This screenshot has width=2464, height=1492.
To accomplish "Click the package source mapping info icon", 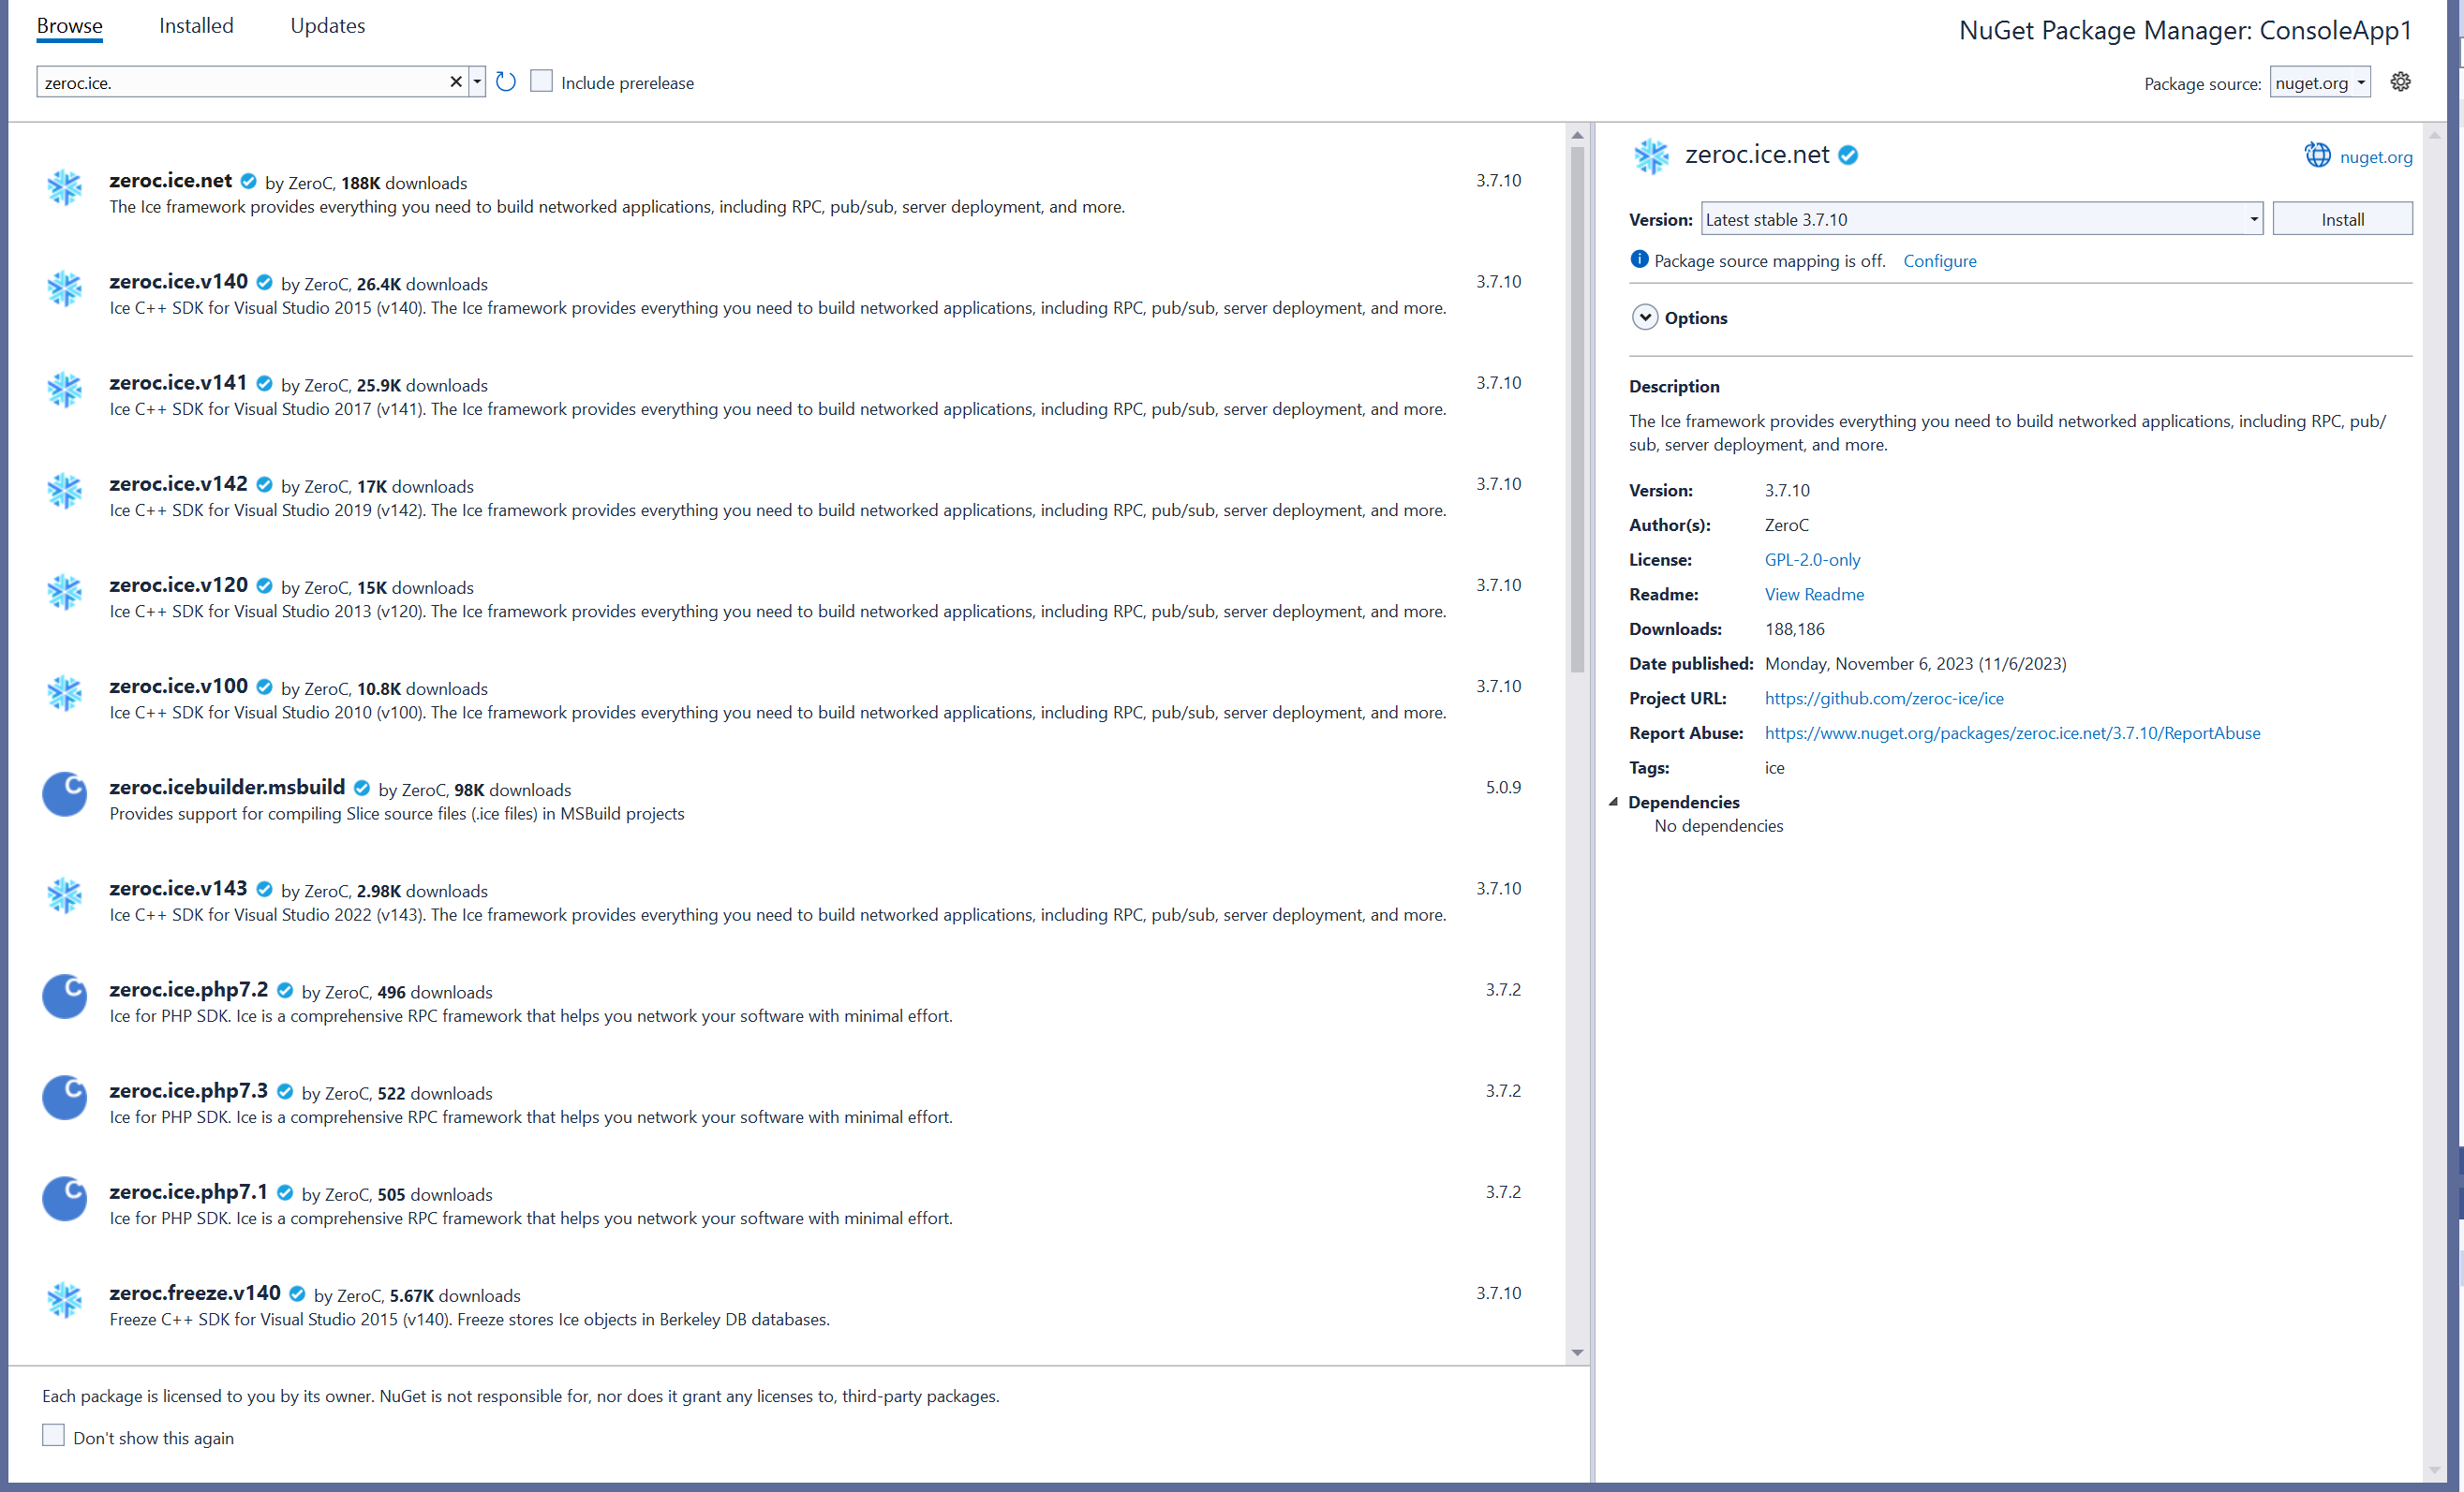I will pos(1639,260).
